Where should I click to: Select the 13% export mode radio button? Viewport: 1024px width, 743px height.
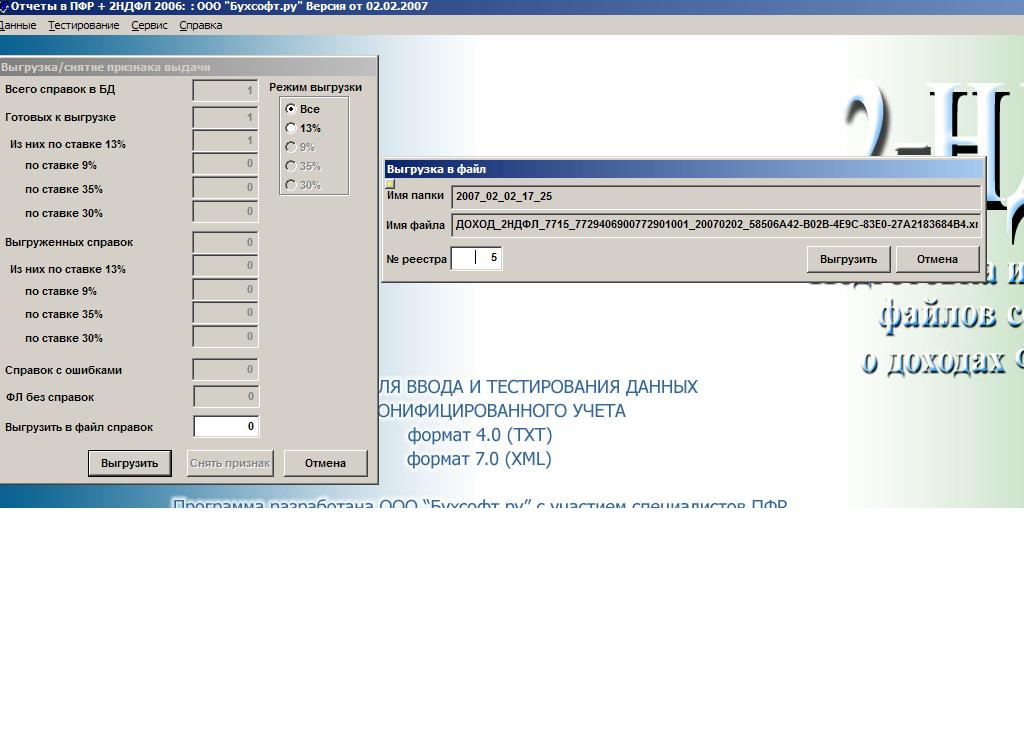[x=291, y=128]
